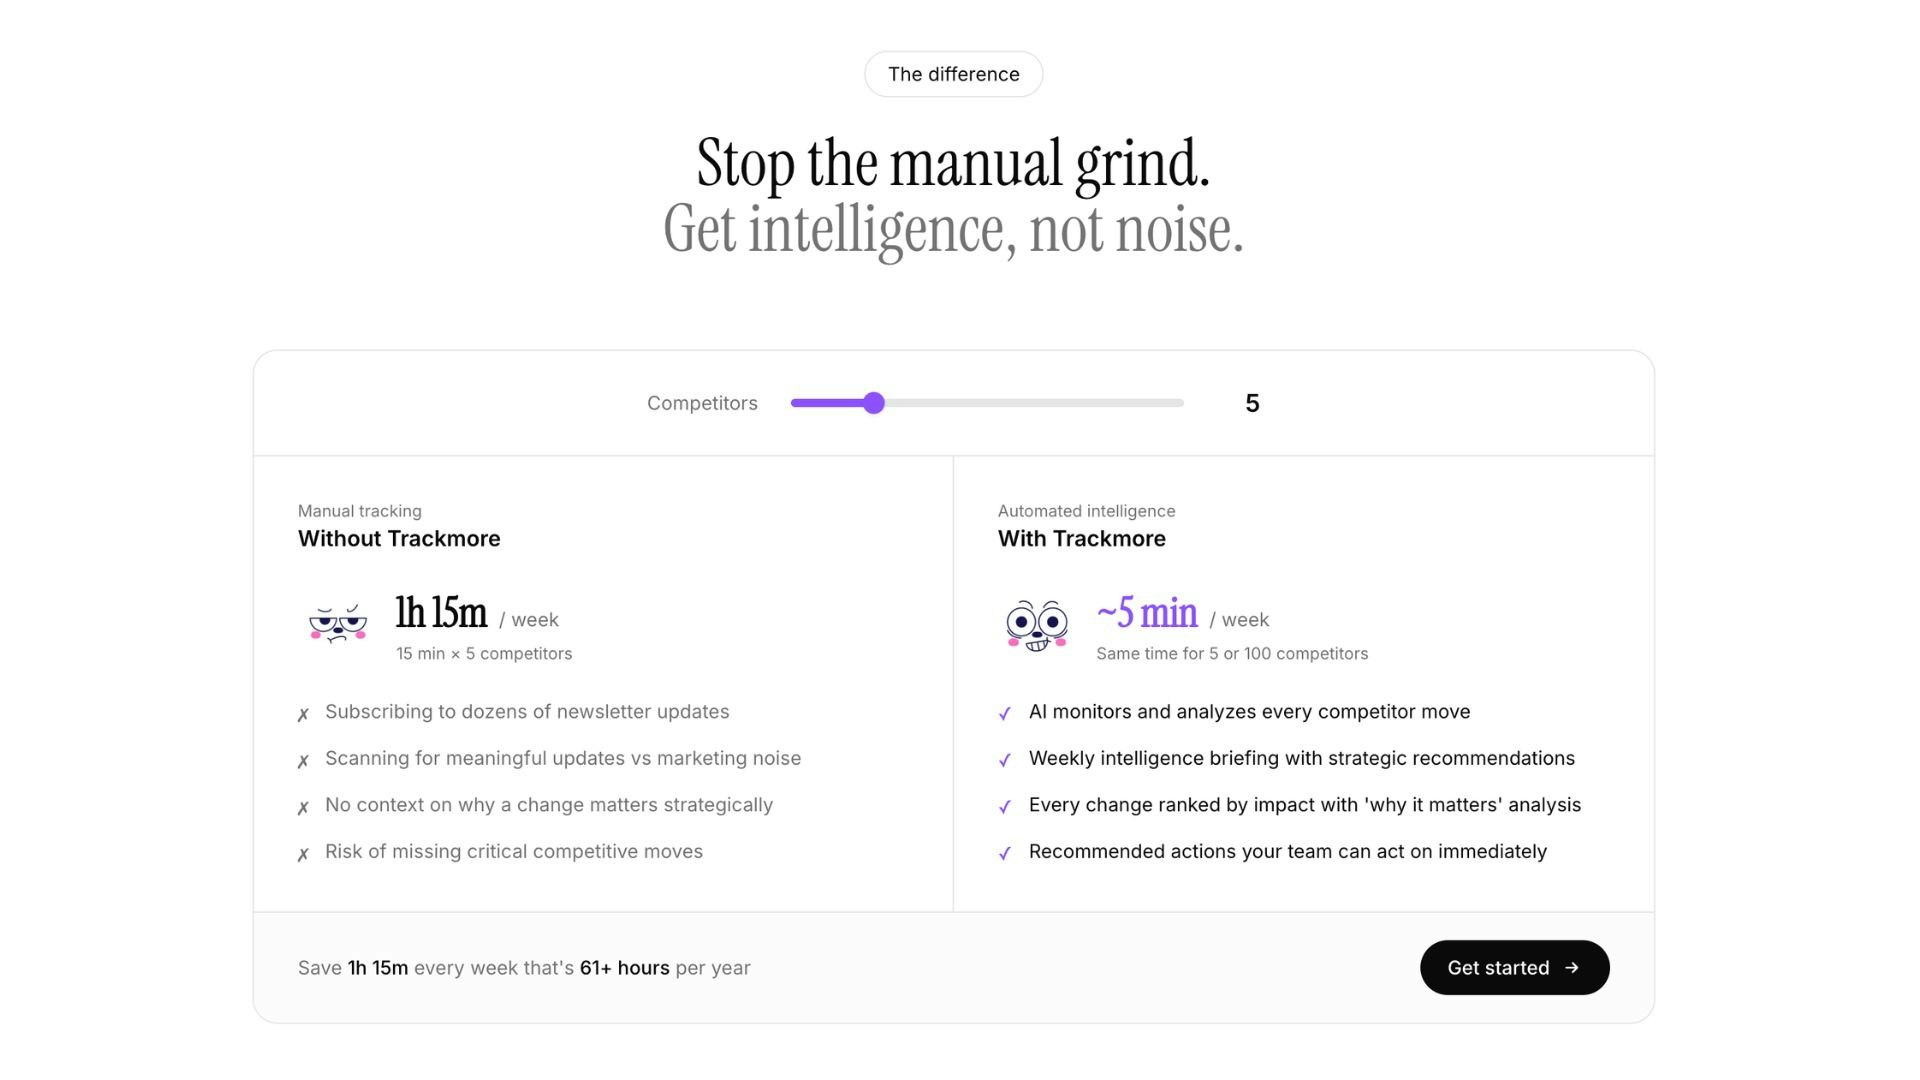
Task: Click the X icon beside 'Risk of missing' item
Action: point(303,854)
